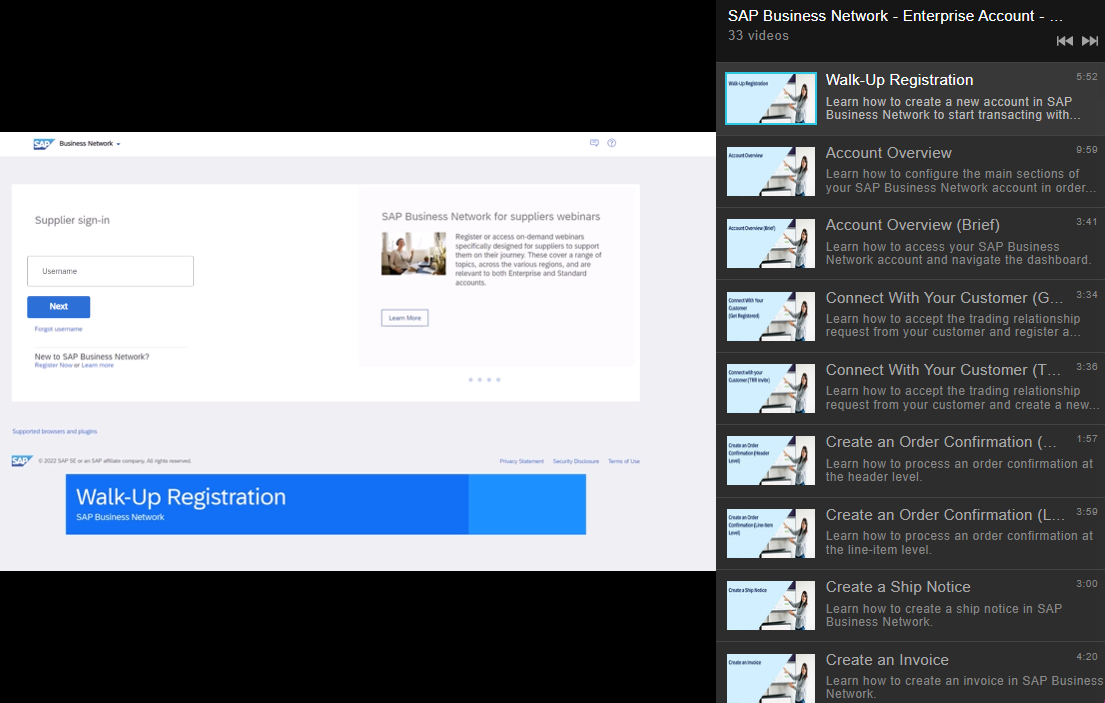Screen dimensions: 1105x703
Task: Click the SAP logo in header
Action: [43, 144]
